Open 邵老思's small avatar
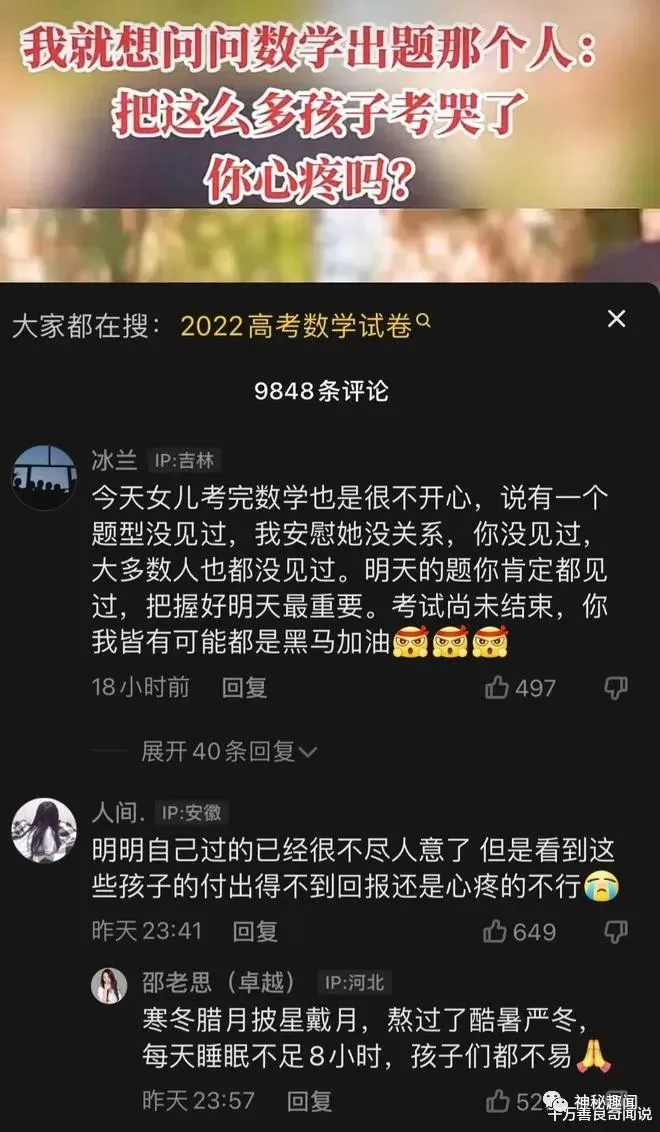Image resolution: width=660 pixels, height=1132 pixels. 109,985
